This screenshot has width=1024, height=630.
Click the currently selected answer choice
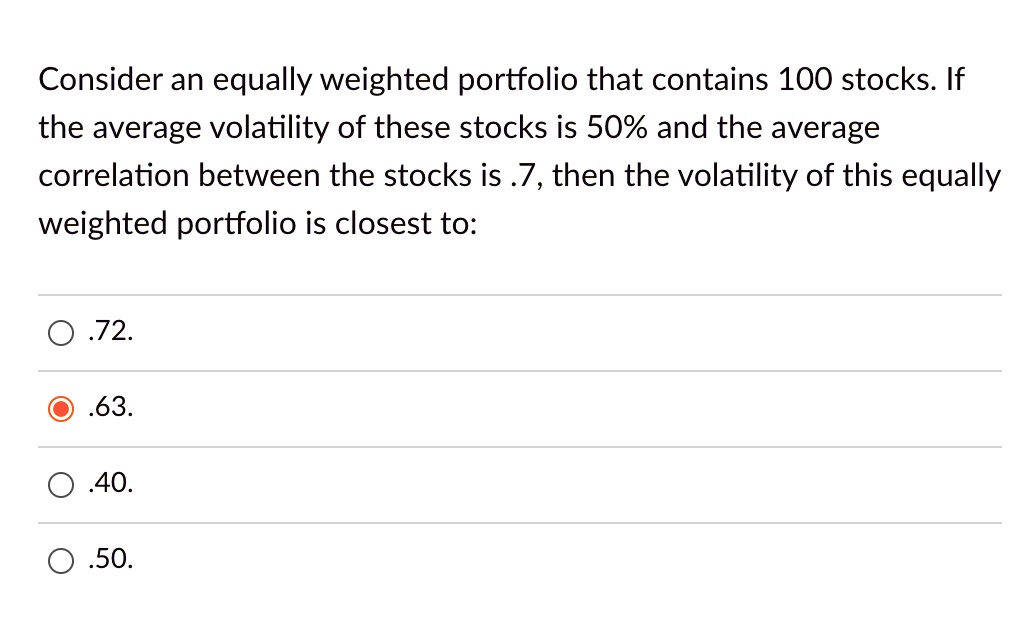click(60, 408)
